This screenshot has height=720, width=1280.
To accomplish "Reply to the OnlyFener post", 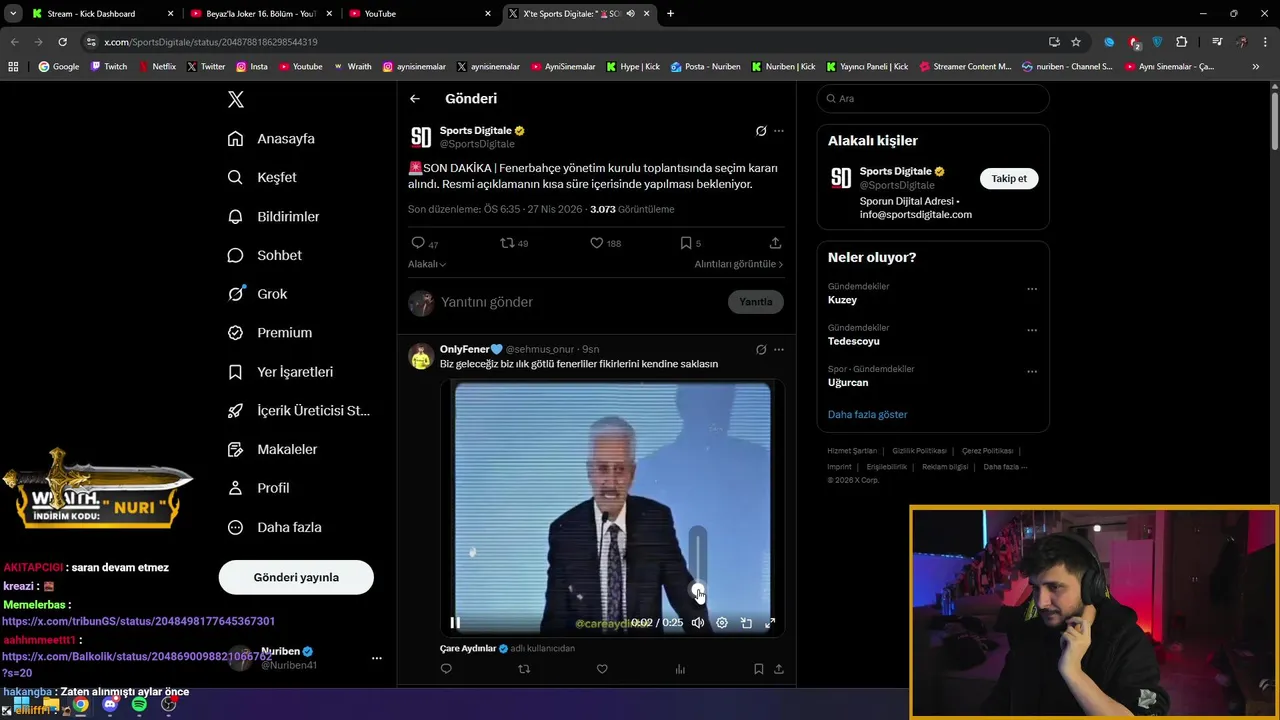I will click(x=446, y=669).
